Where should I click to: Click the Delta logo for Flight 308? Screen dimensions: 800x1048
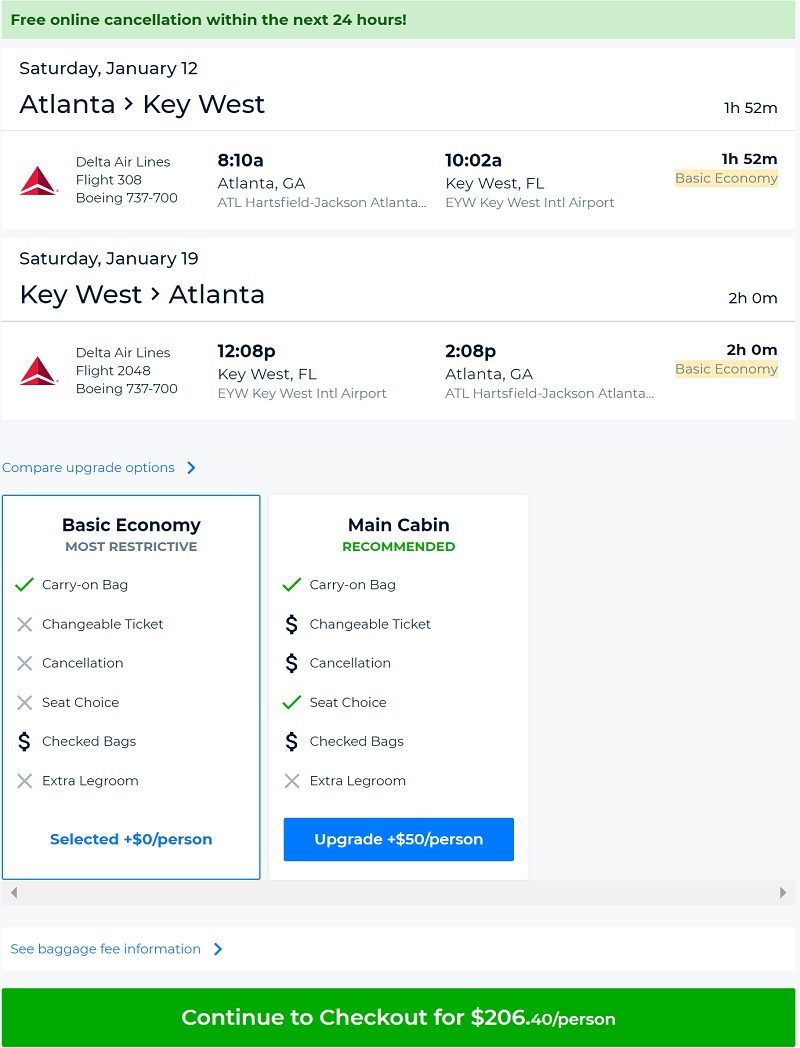(38, 180)
